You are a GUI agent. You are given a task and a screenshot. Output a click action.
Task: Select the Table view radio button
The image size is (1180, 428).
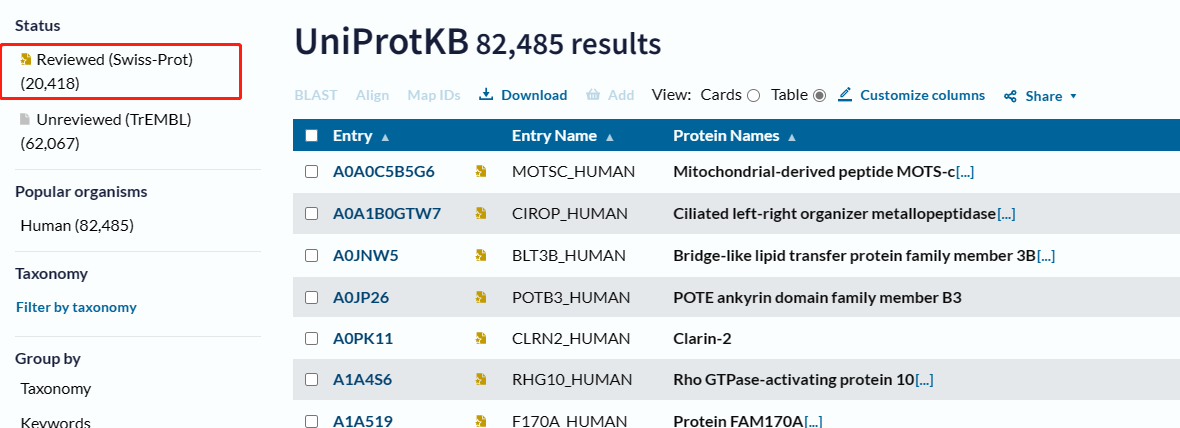tap(820, 96)
